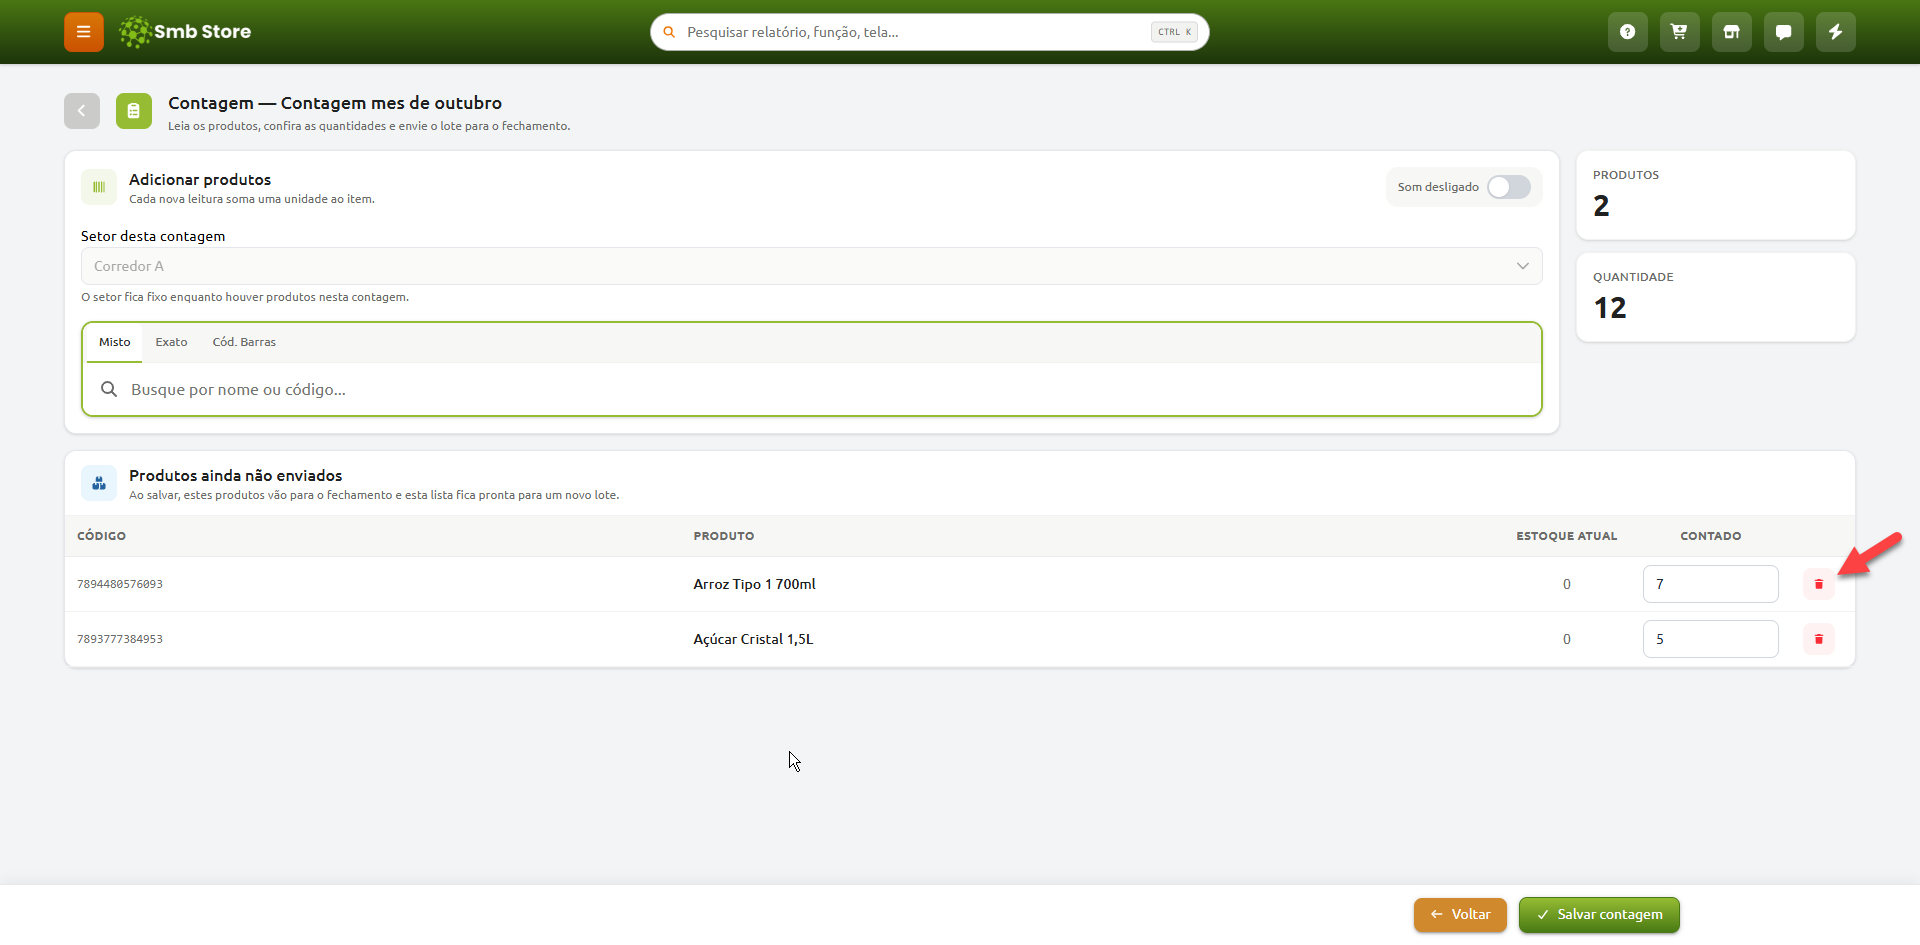Edit counted quantity for Açúcar Cristal 1,5L

[1710, 639]
